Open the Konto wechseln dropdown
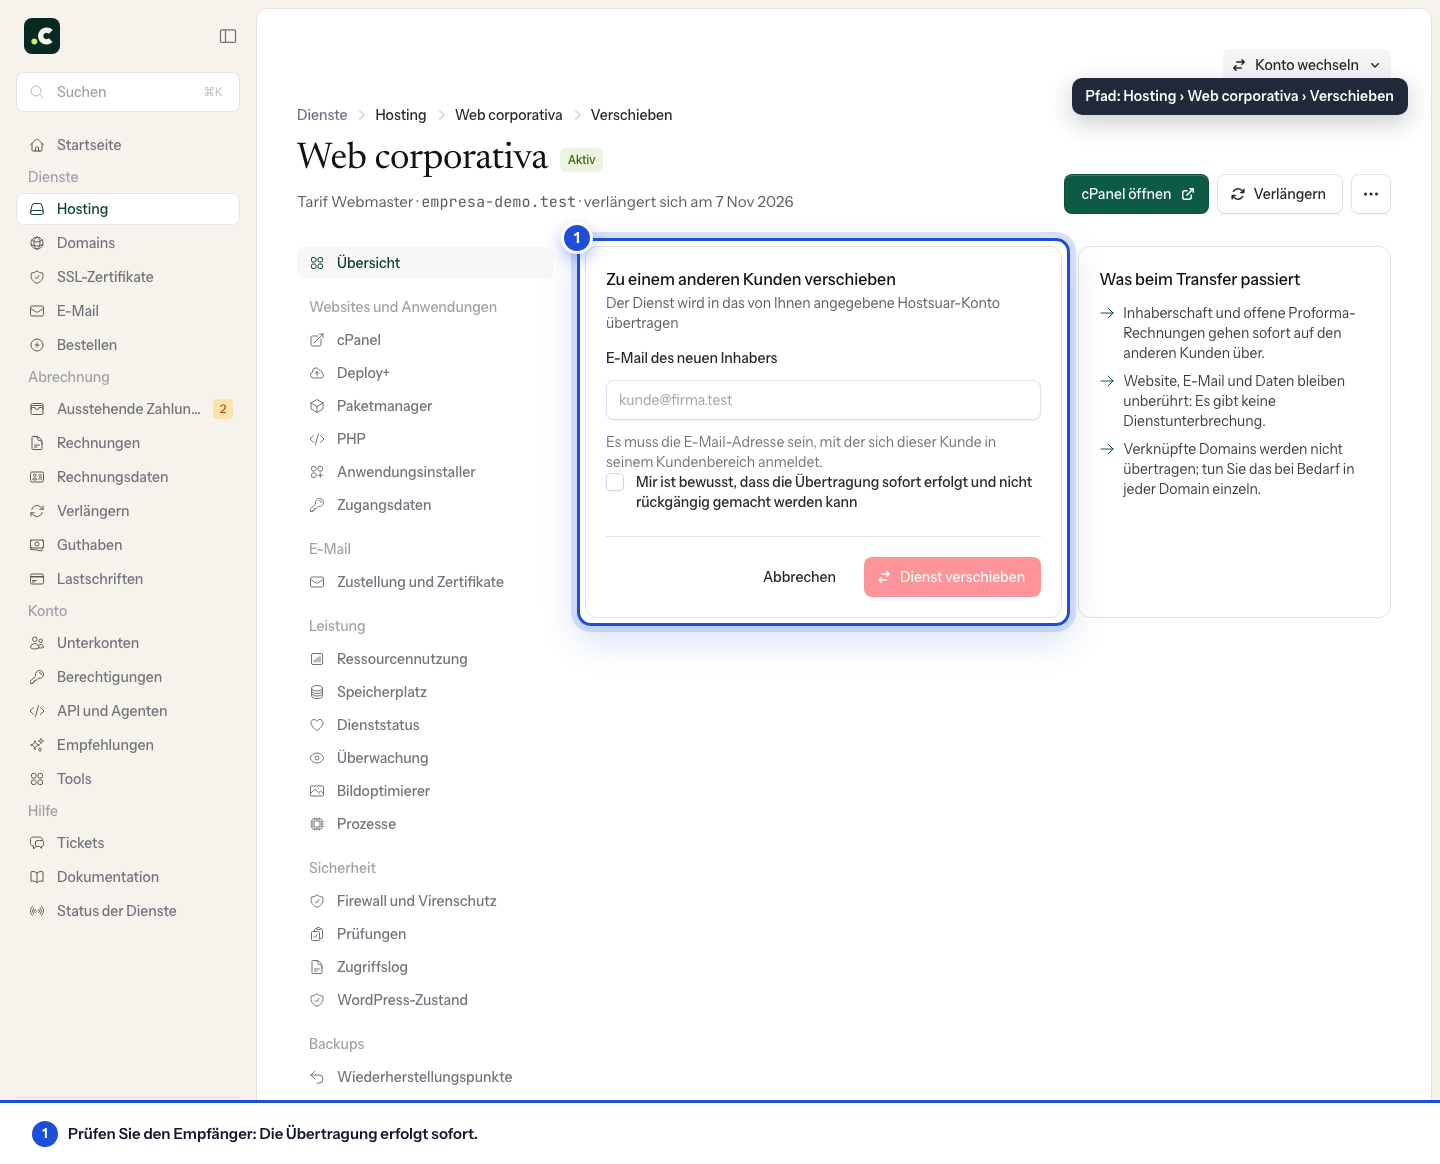1440x1164 pixels. point(1306,65)
